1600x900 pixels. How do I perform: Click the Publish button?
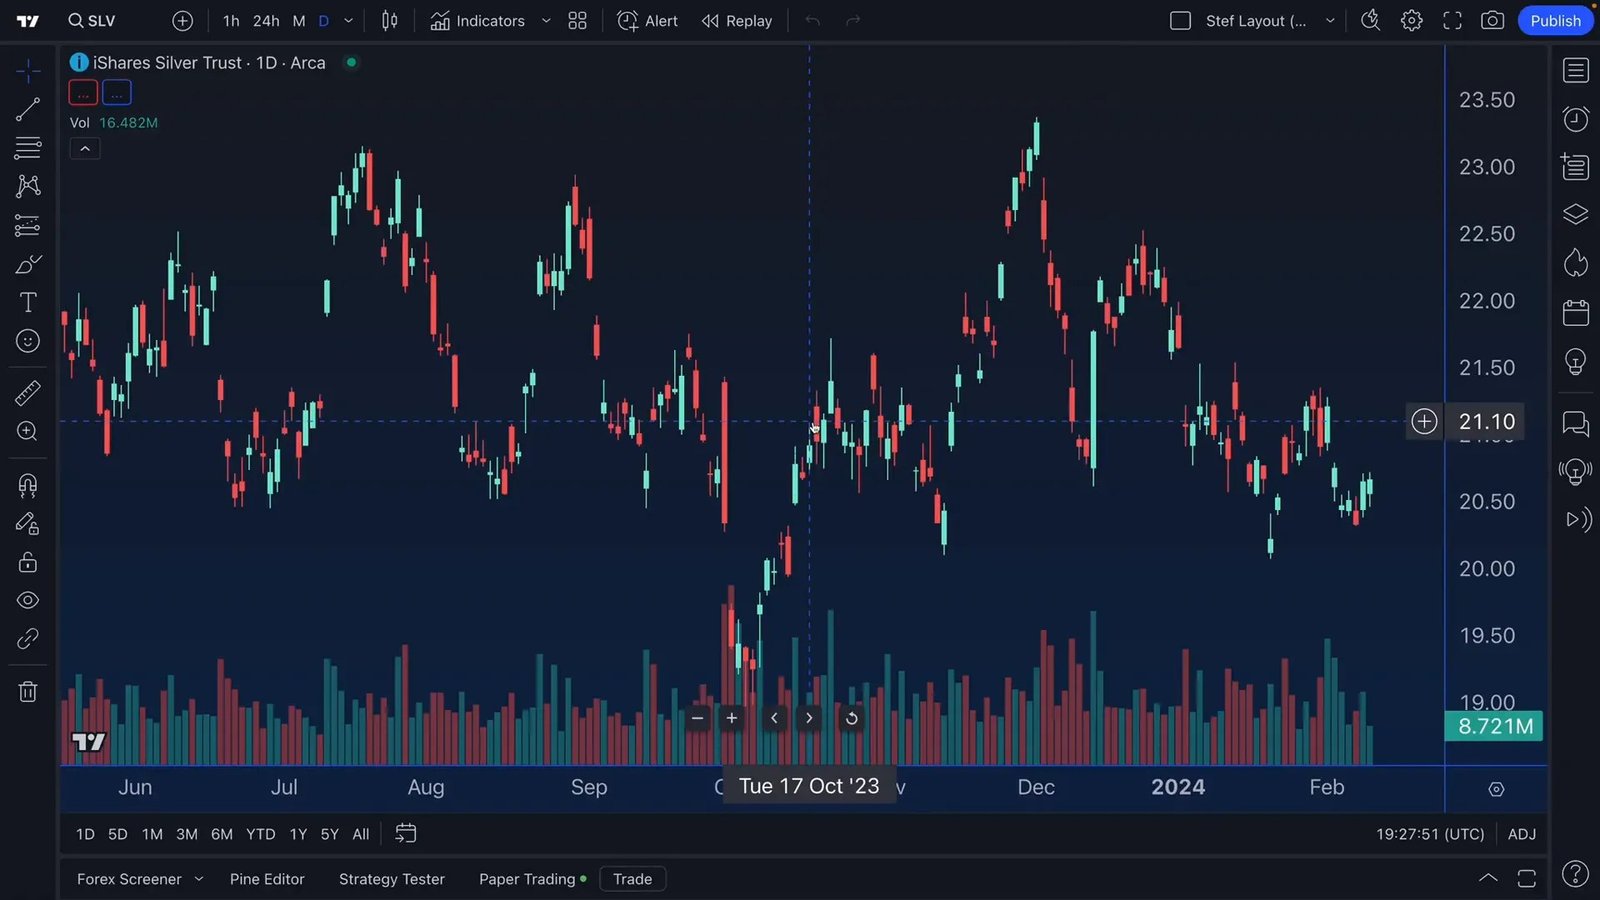click(1556, 21)
